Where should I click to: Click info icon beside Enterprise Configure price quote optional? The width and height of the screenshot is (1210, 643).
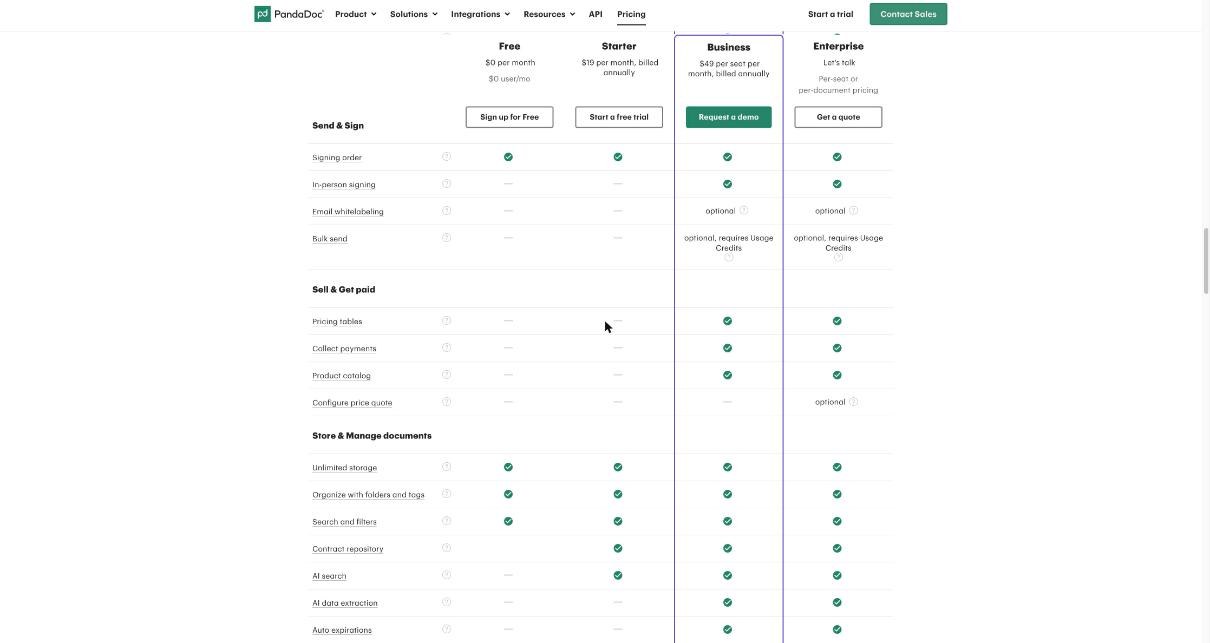853,401
